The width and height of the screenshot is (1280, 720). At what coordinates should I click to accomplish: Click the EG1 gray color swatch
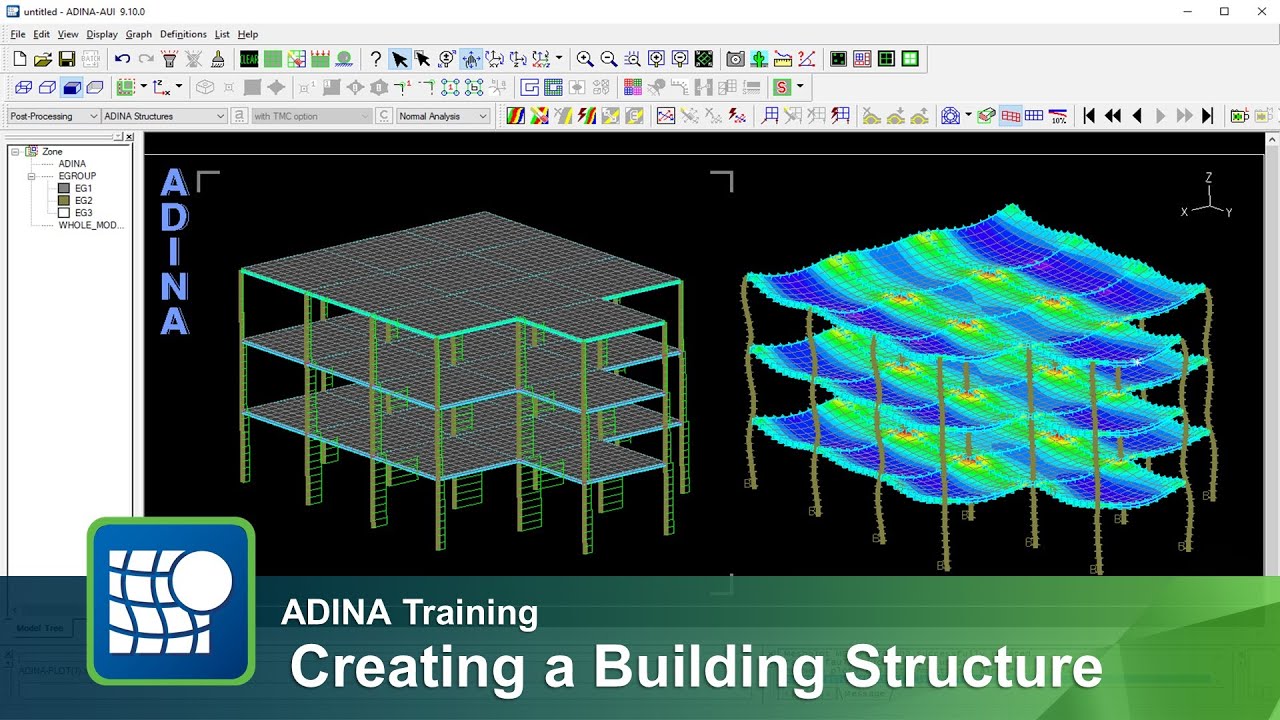[x=63, y=188]
